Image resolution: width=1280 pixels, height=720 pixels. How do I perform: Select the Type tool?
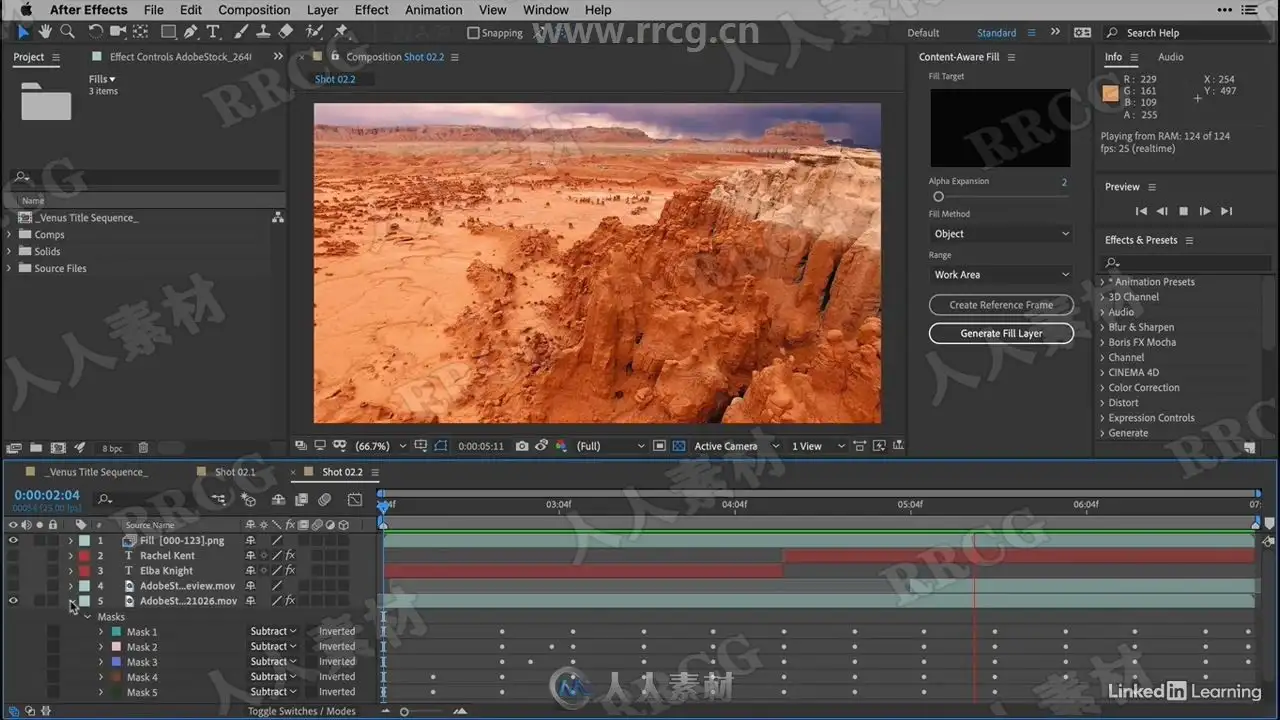coord(213,32)
